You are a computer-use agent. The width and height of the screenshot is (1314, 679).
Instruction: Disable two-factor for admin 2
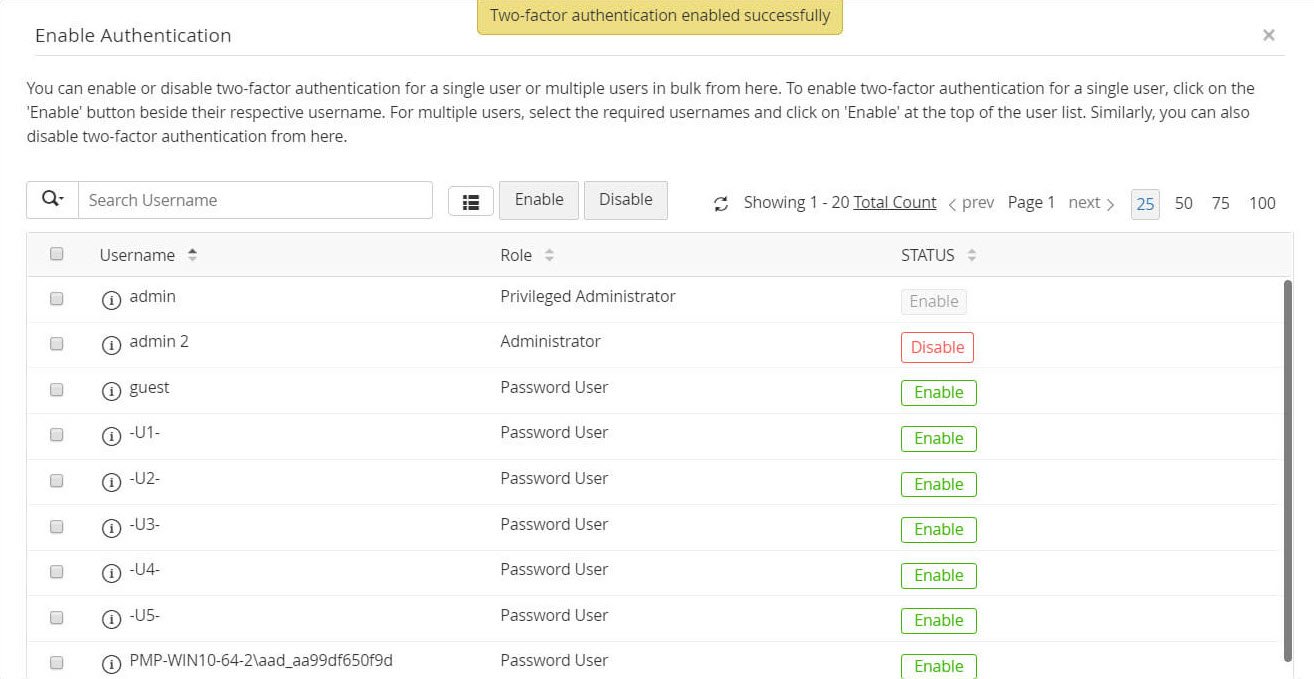point(937,347)
